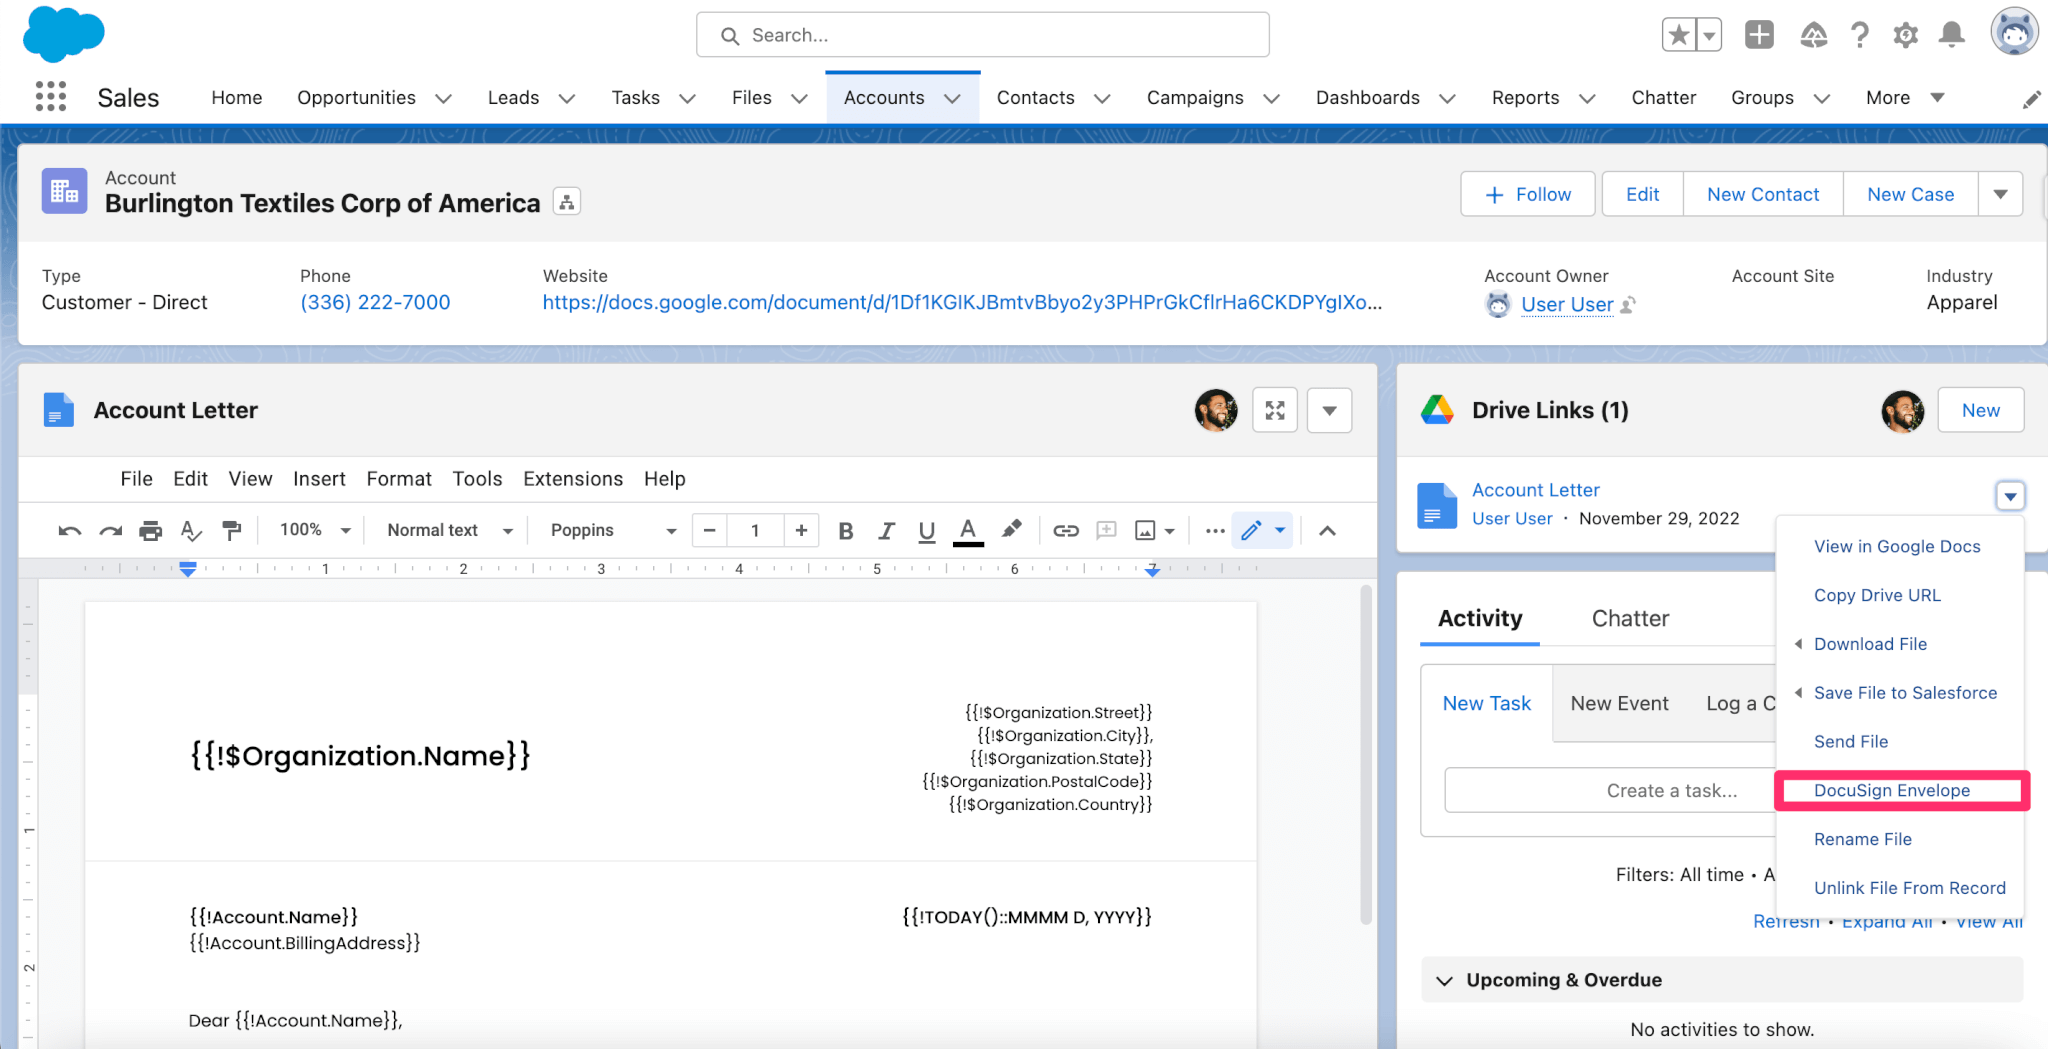Viewport: 2048px width, 1049px height.
Task: Open the Contacts tab dropdown chevron
Action: click(x=1102, y=98)
